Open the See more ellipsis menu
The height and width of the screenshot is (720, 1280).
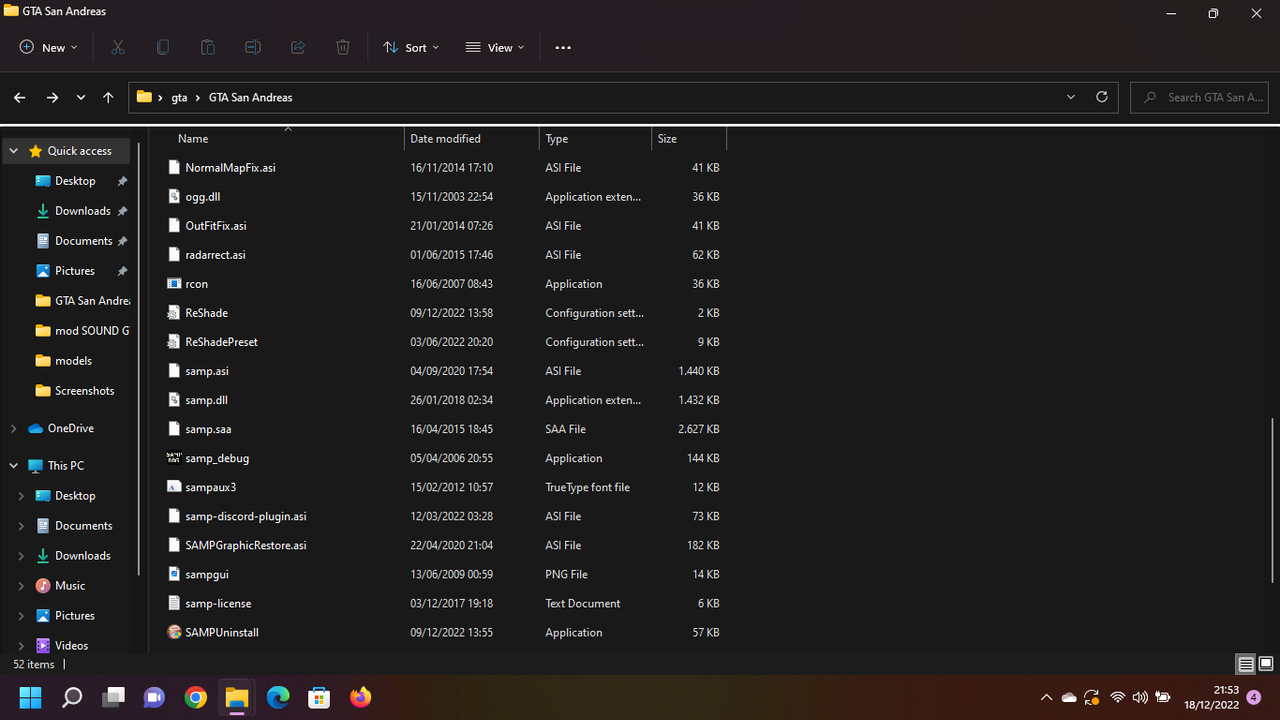(x=563, y=47)
